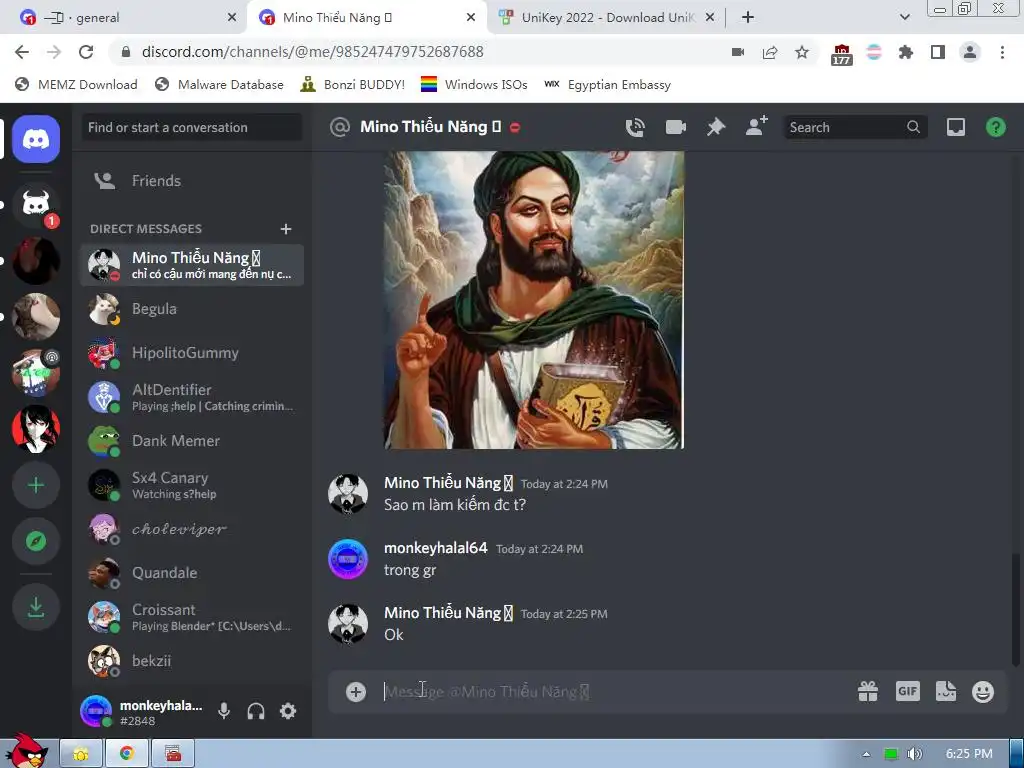Screen dimensions: 1024x768
Task: Open Sx4 Canary conversation
Action: (192, 485)
